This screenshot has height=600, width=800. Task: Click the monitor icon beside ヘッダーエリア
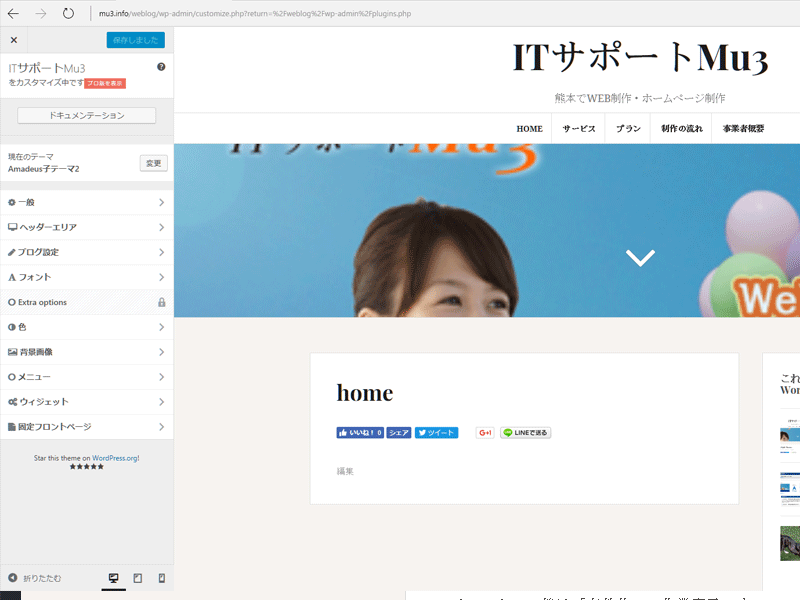[12, 228]
